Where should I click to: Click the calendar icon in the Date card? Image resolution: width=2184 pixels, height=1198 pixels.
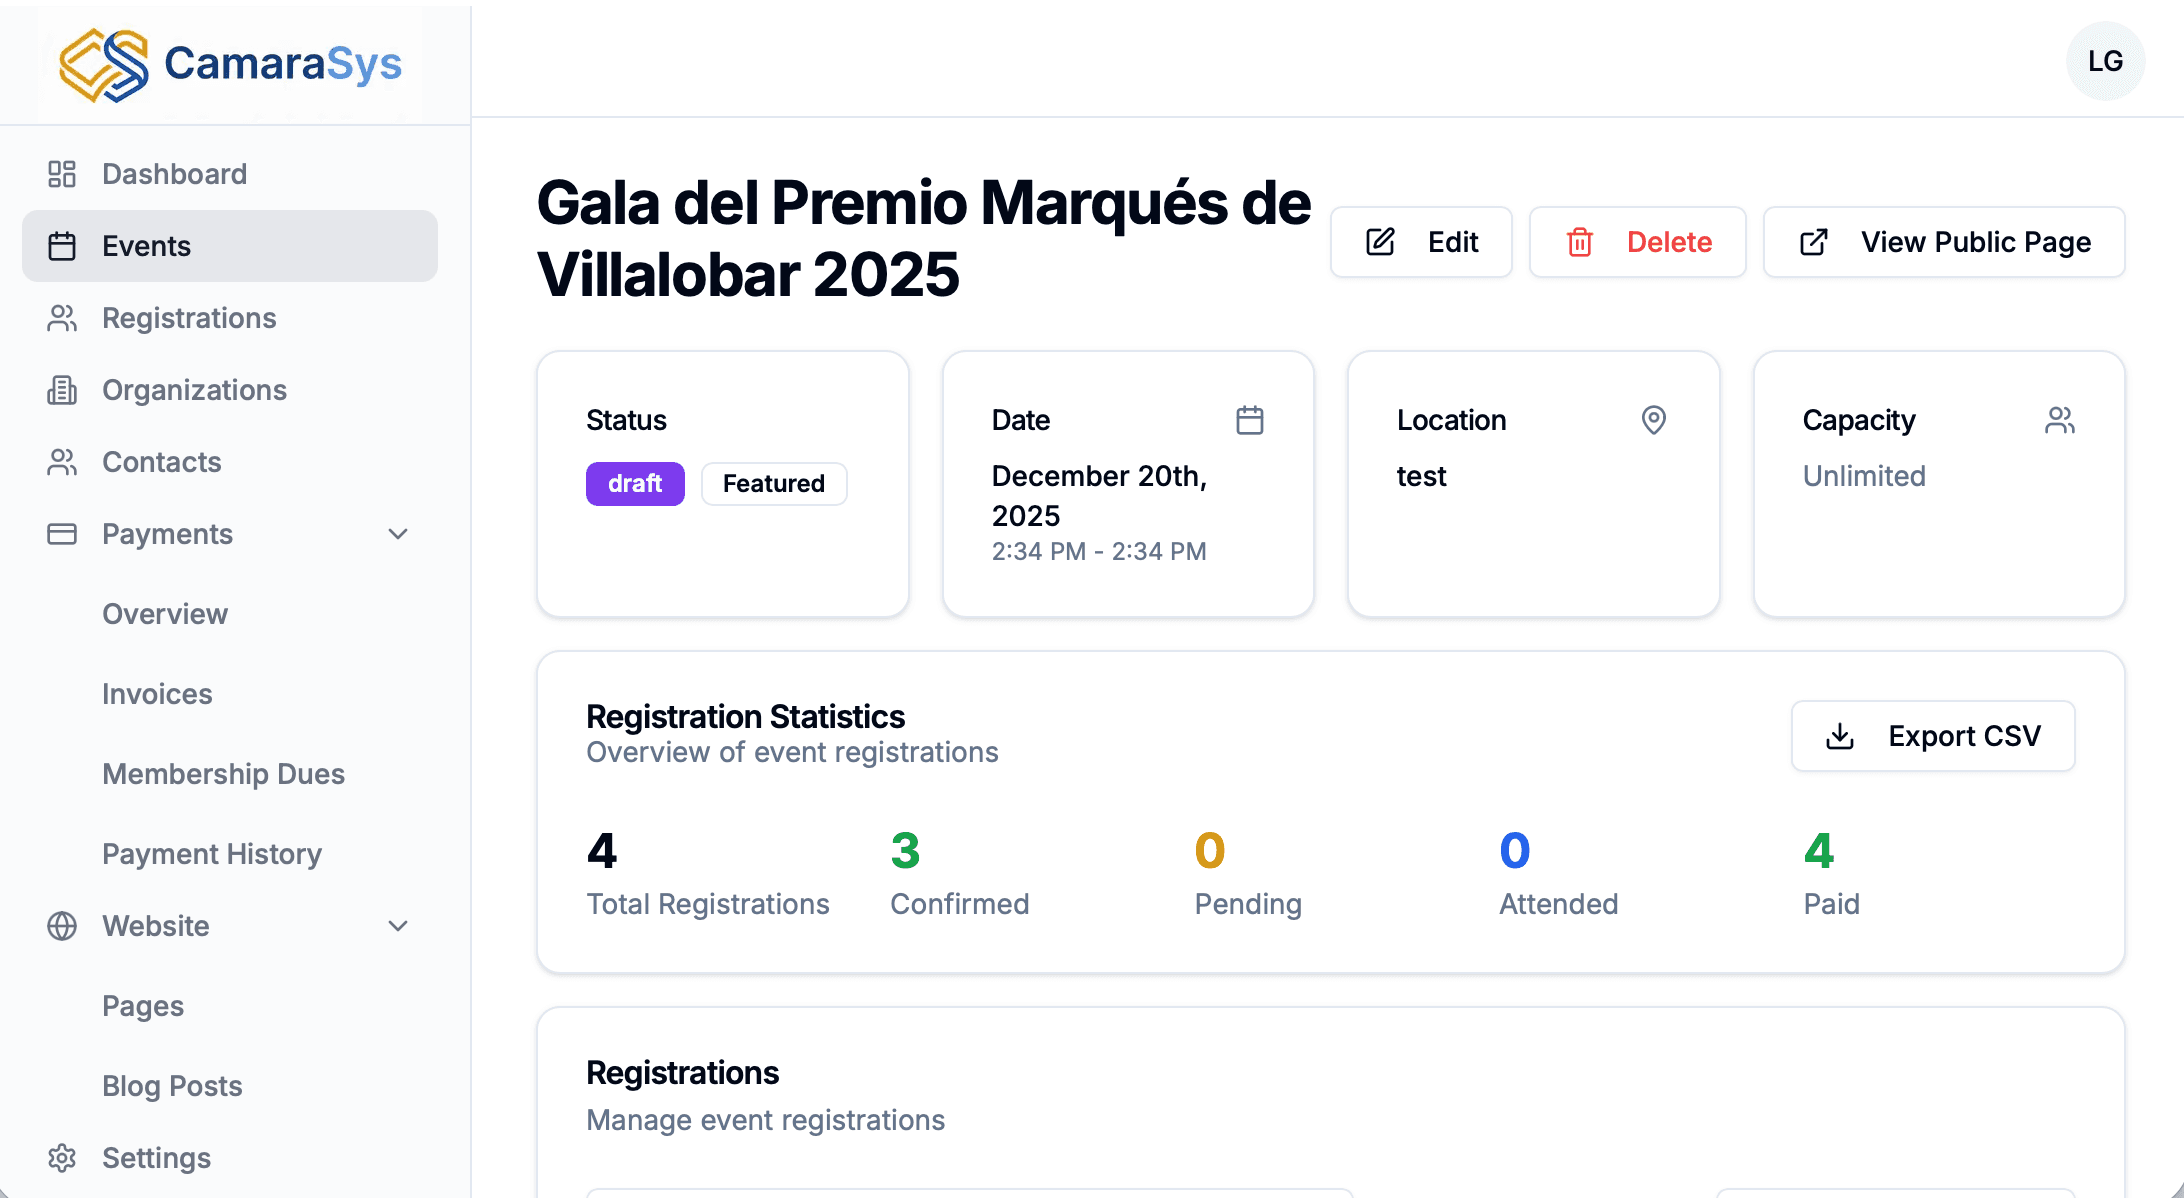click(x=1251, y=420)
